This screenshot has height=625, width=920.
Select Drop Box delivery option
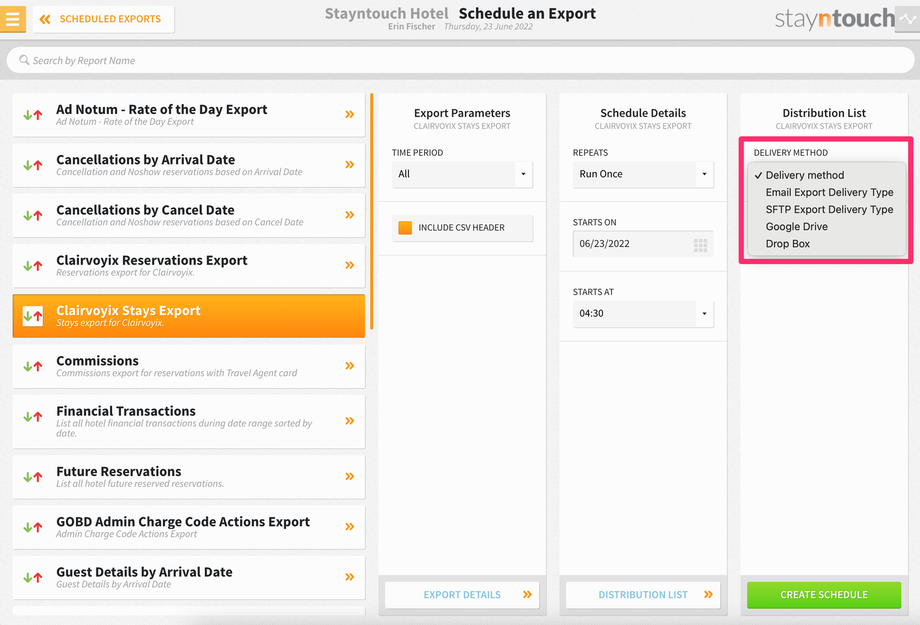coord(826,243)
